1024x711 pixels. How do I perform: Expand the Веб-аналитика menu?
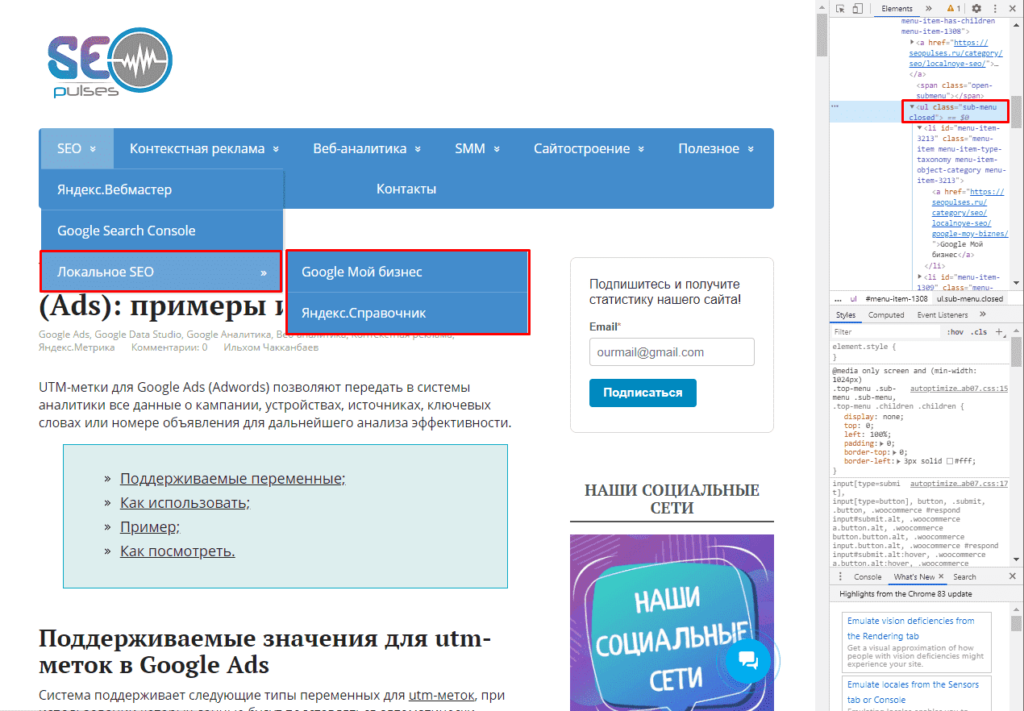(x=367, y=149)
